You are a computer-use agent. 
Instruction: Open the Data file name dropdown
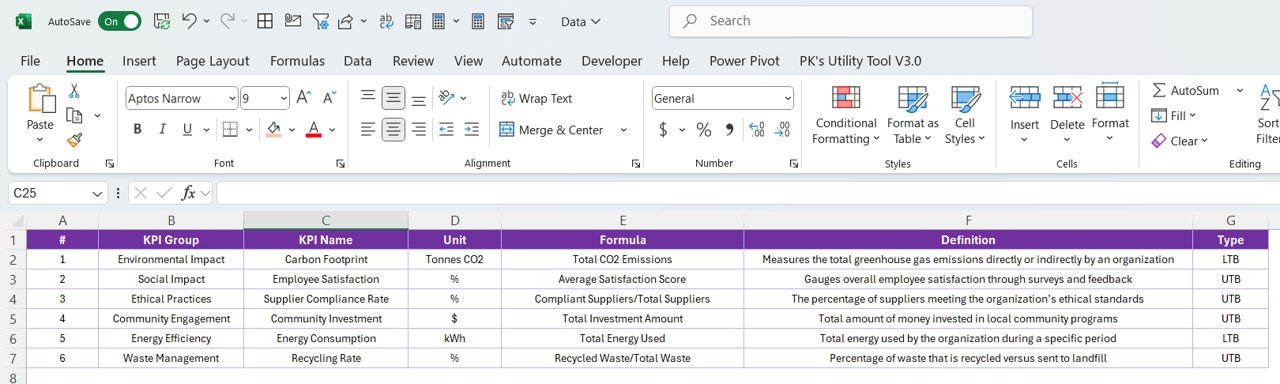[581, 21]
